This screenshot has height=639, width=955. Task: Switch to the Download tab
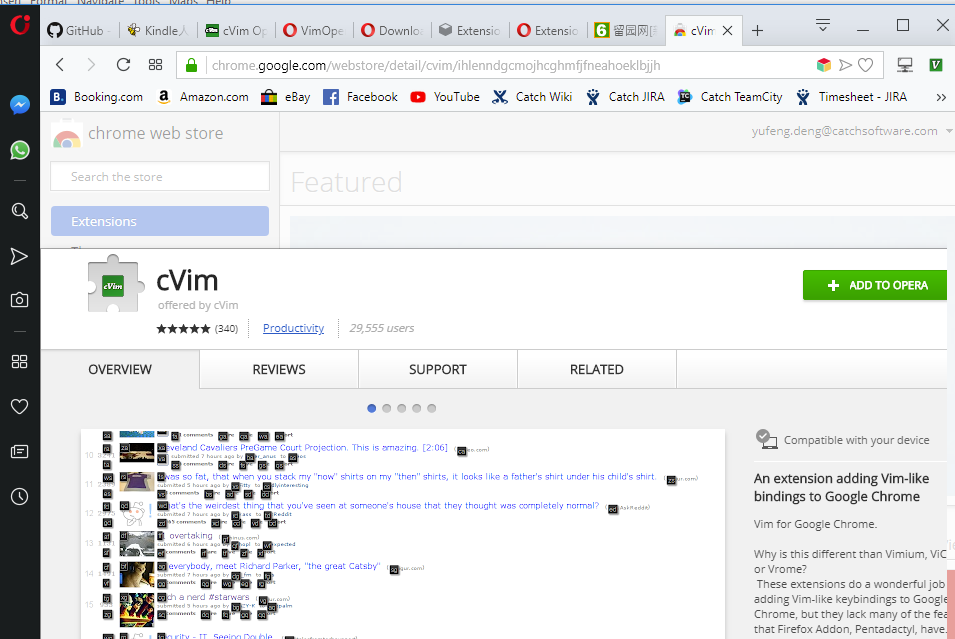pos(392,30)
